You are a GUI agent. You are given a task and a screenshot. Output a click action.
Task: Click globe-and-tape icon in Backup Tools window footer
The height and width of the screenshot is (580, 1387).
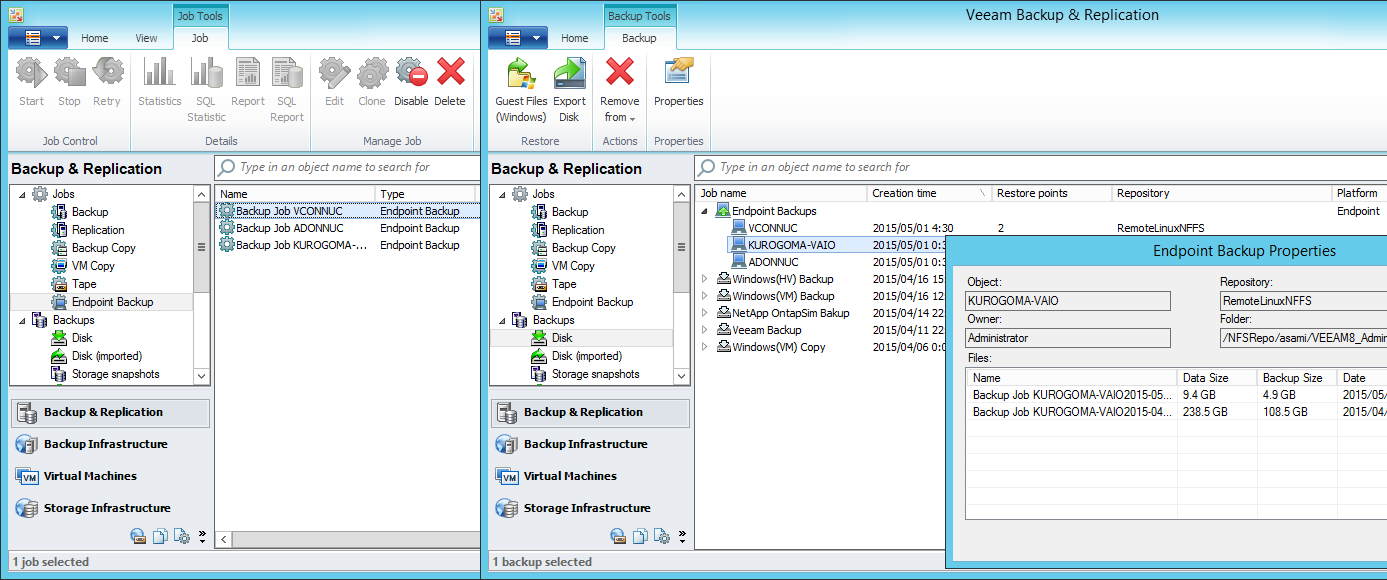click(x=618, y=536)
